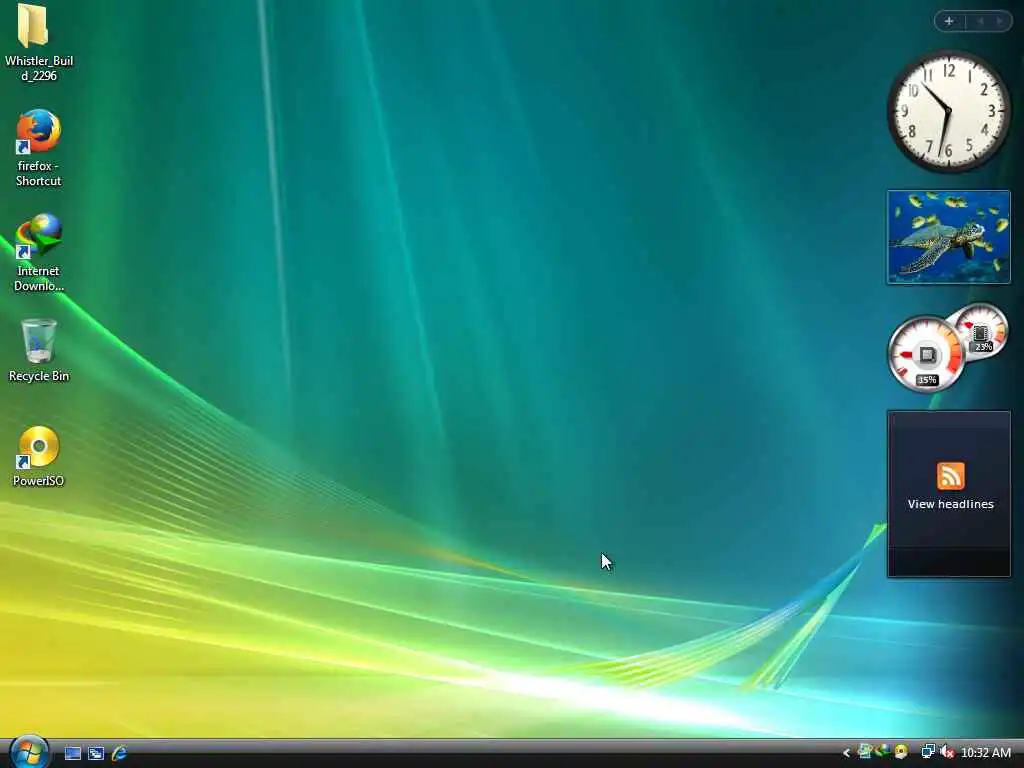Click Switch between windows Quick Launch icon
1024x768 pixels.
pyautogui.click(x=96, y=754)
